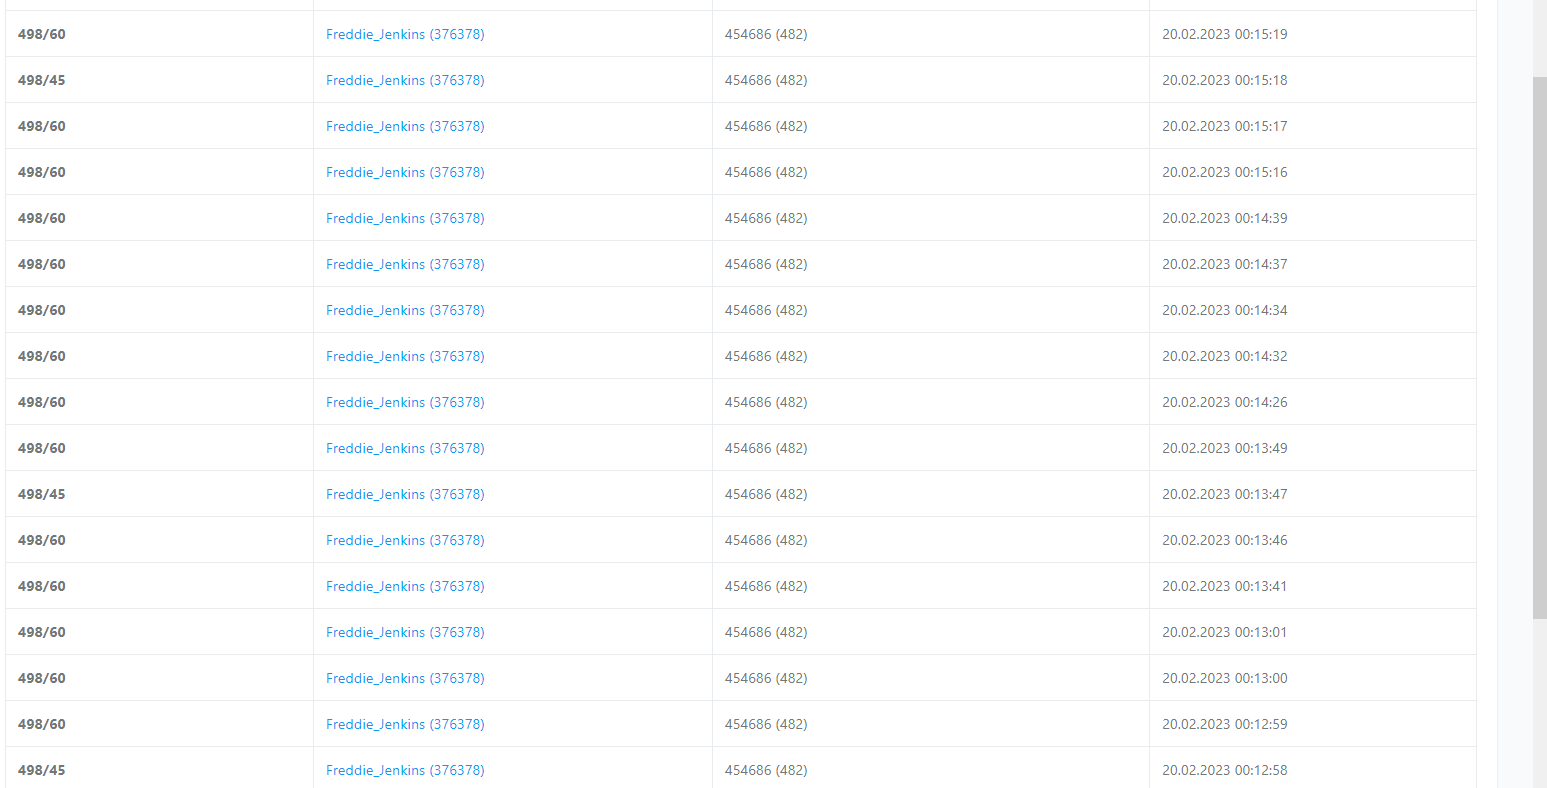Viewport: 1547px width, 788px height.
Task: Open Freddie_Jenkins link in the 00:13:46 row
Action: (405, 540)
